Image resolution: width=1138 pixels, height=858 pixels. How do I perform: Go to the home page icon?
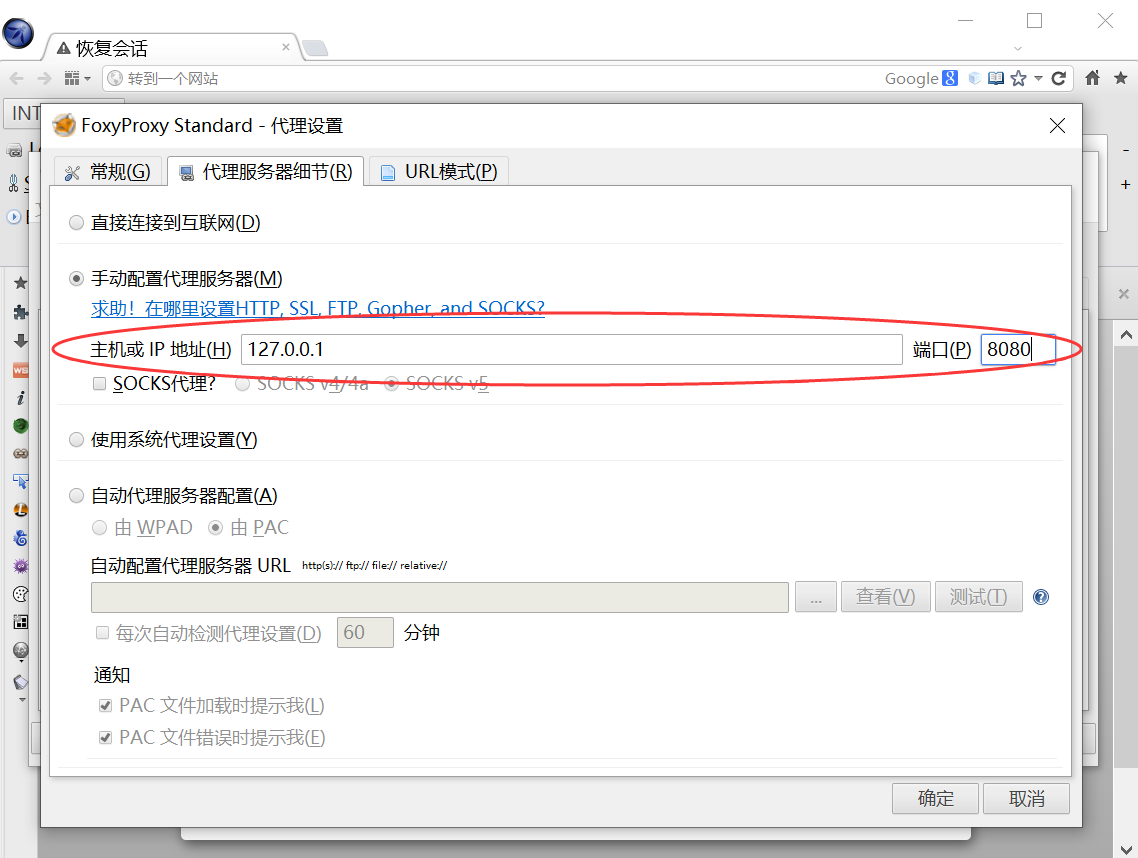pyautogui.click(x=1092, y=78)
